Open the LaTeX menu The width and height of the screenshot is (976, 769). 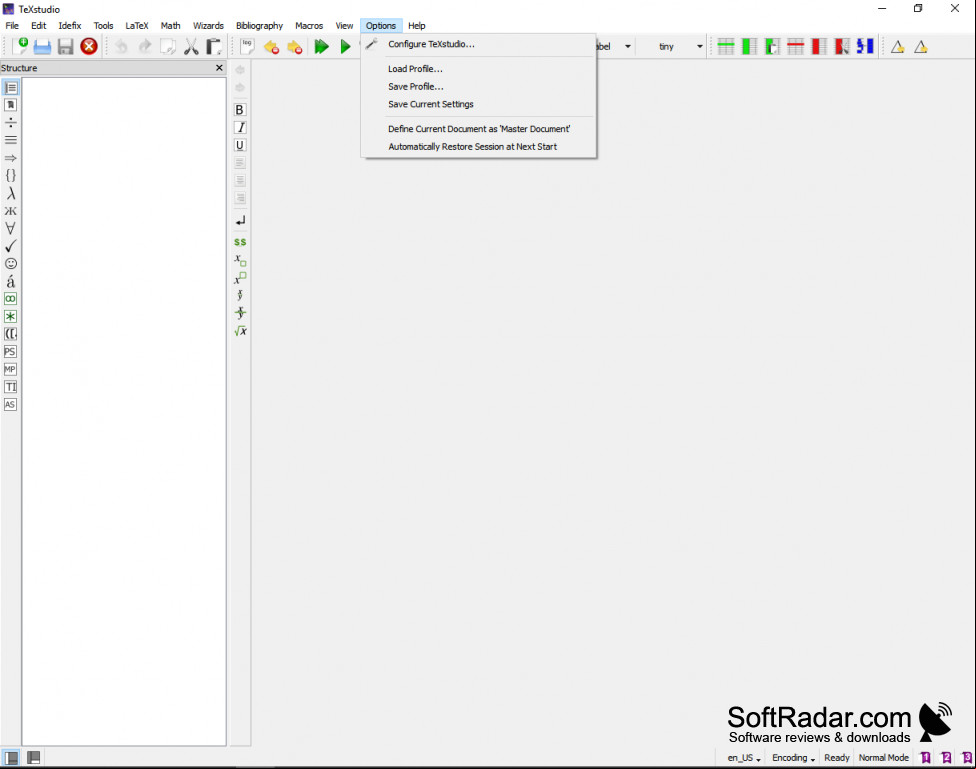tap(137, 26)
